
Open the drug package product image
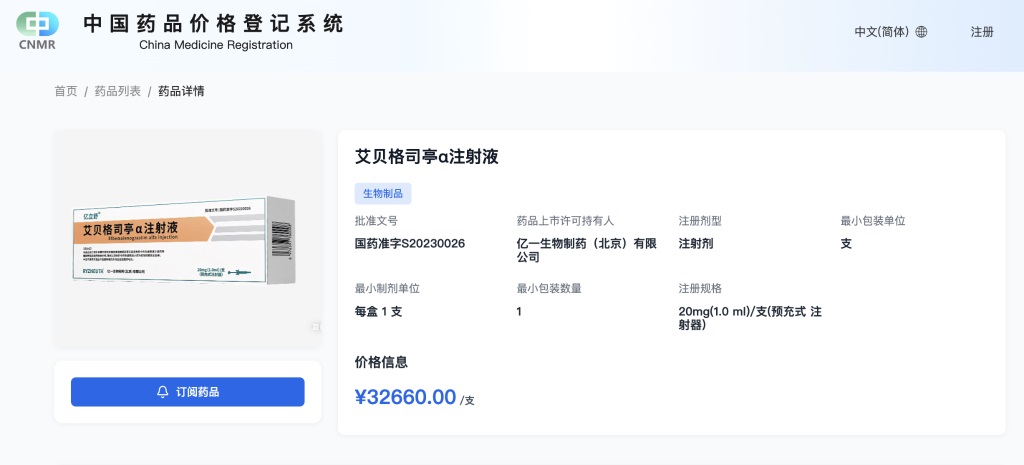point(187,240)
